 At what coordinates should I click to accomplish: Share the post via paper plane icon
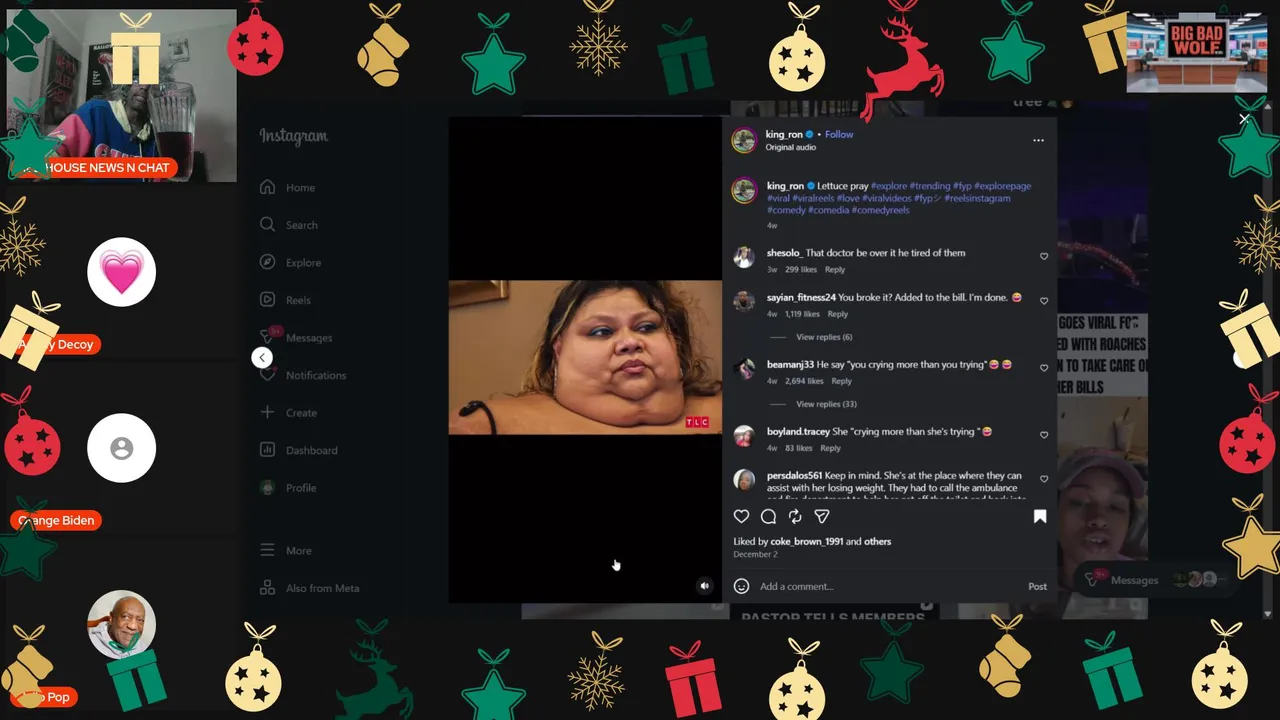(x=822, y=517)
